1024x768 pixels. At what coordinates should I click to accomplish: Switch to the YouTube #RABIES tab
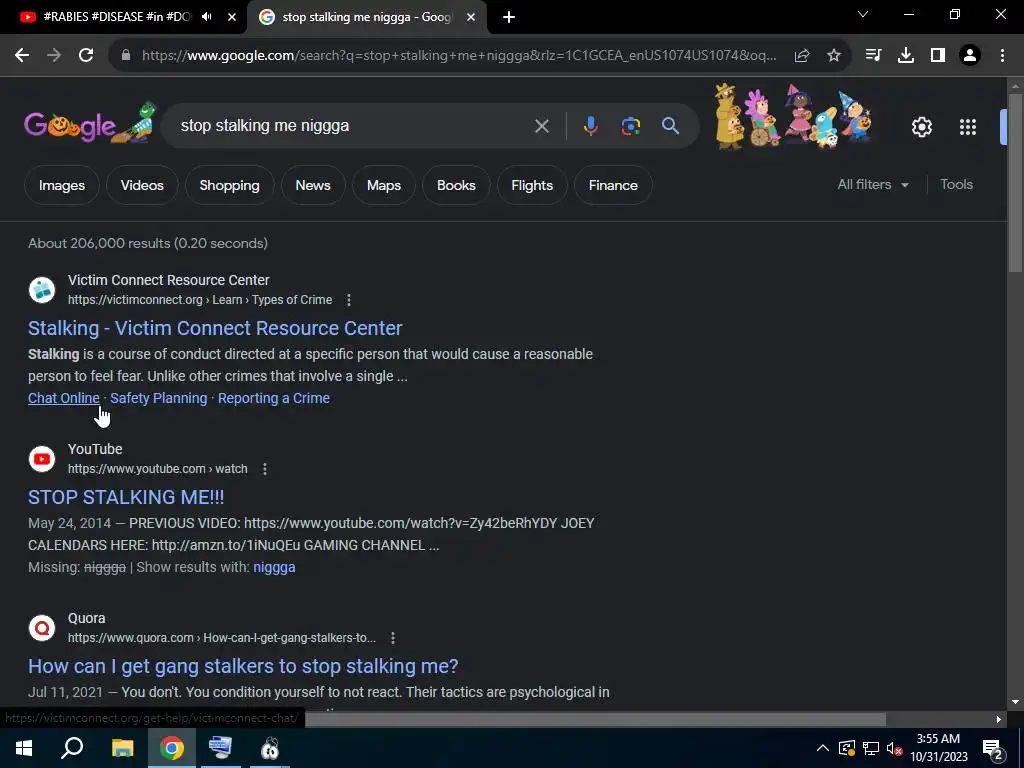tap(116, 17)
